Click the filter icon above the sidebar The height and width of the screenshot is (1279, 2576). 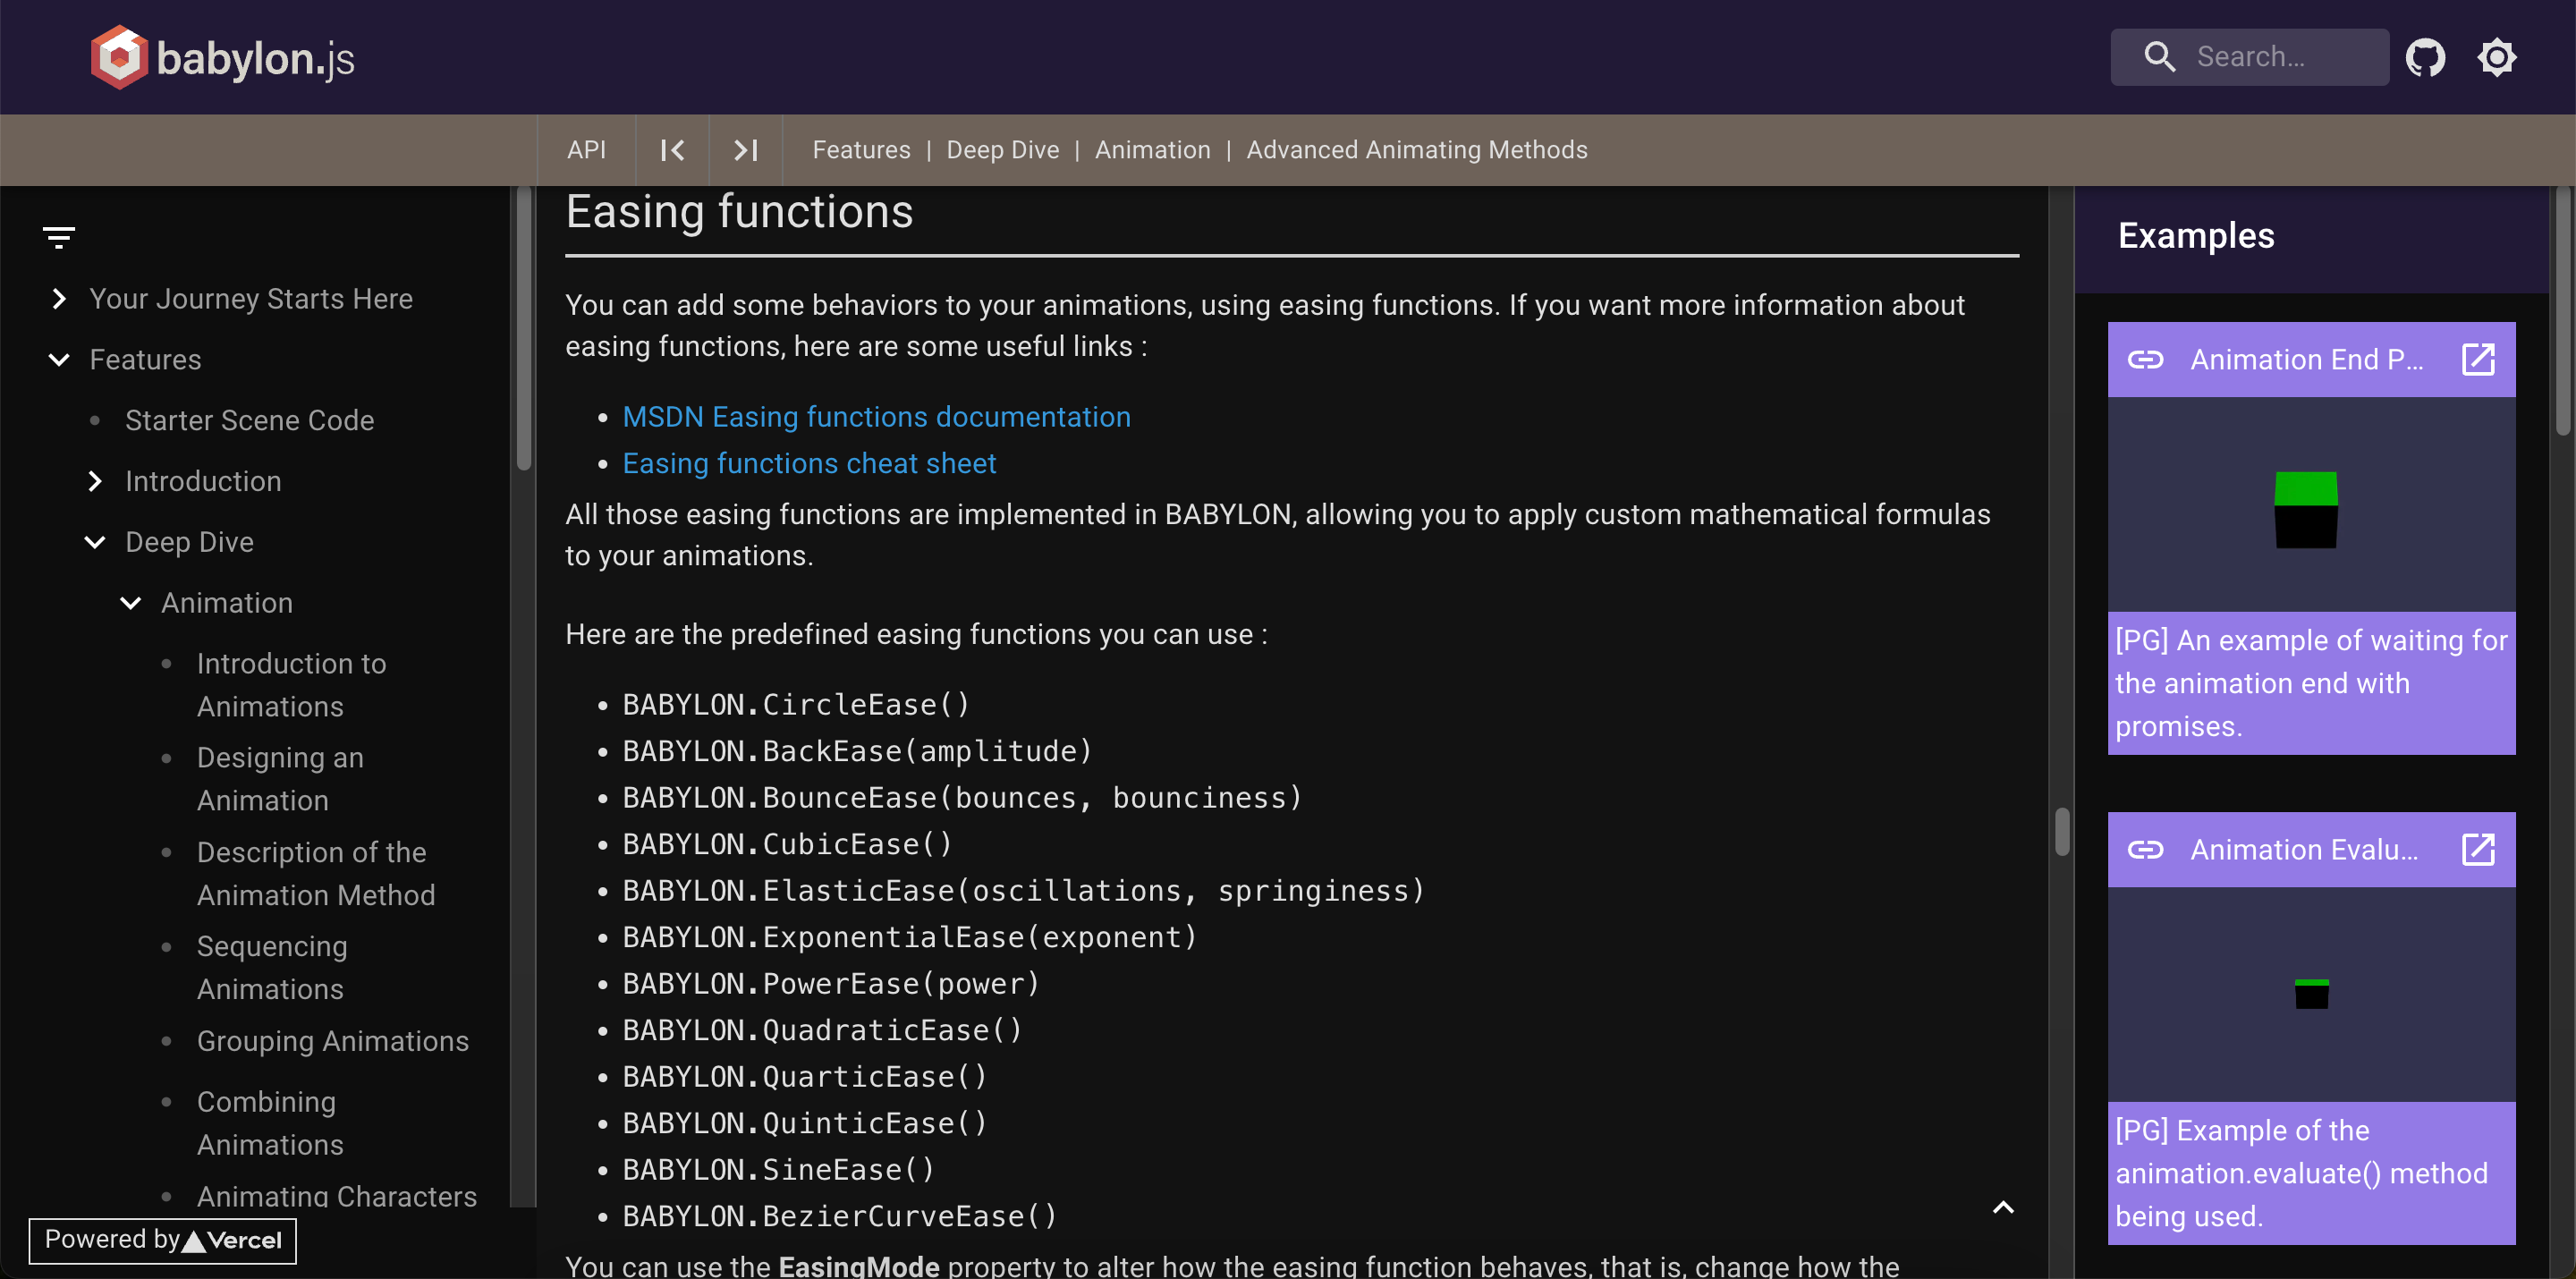tap(59, 236)
